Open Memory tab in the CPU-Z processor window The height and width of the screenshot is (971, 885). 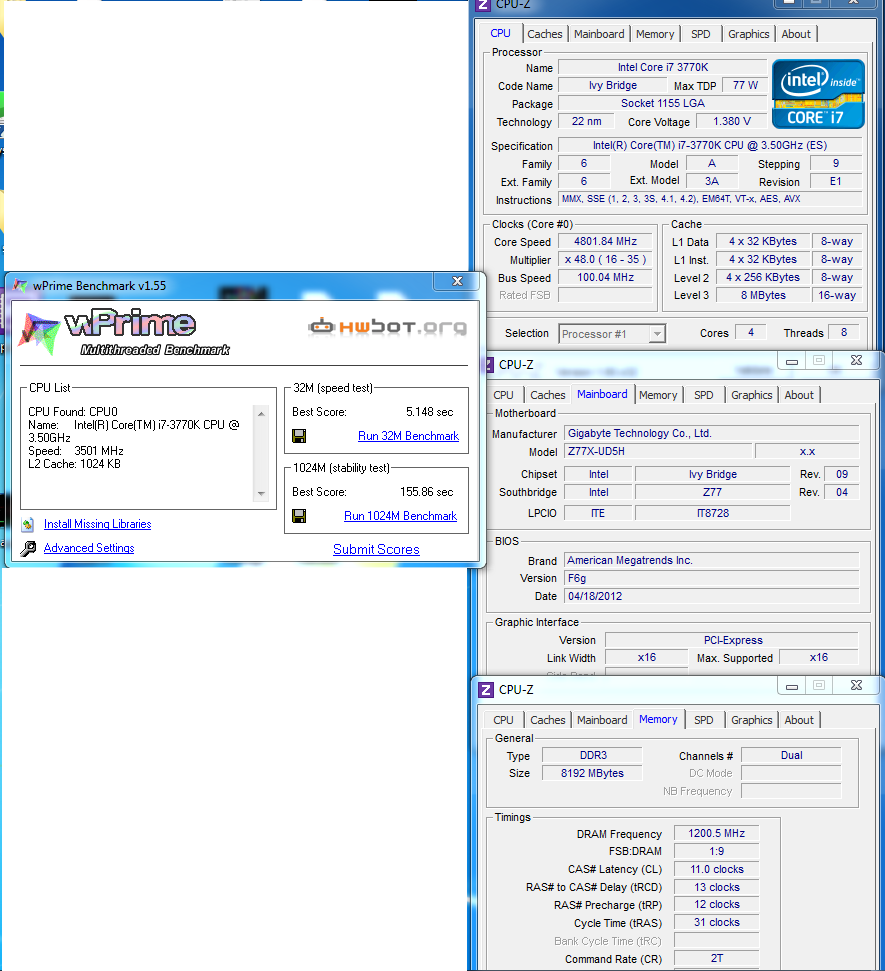click(655, 34)
